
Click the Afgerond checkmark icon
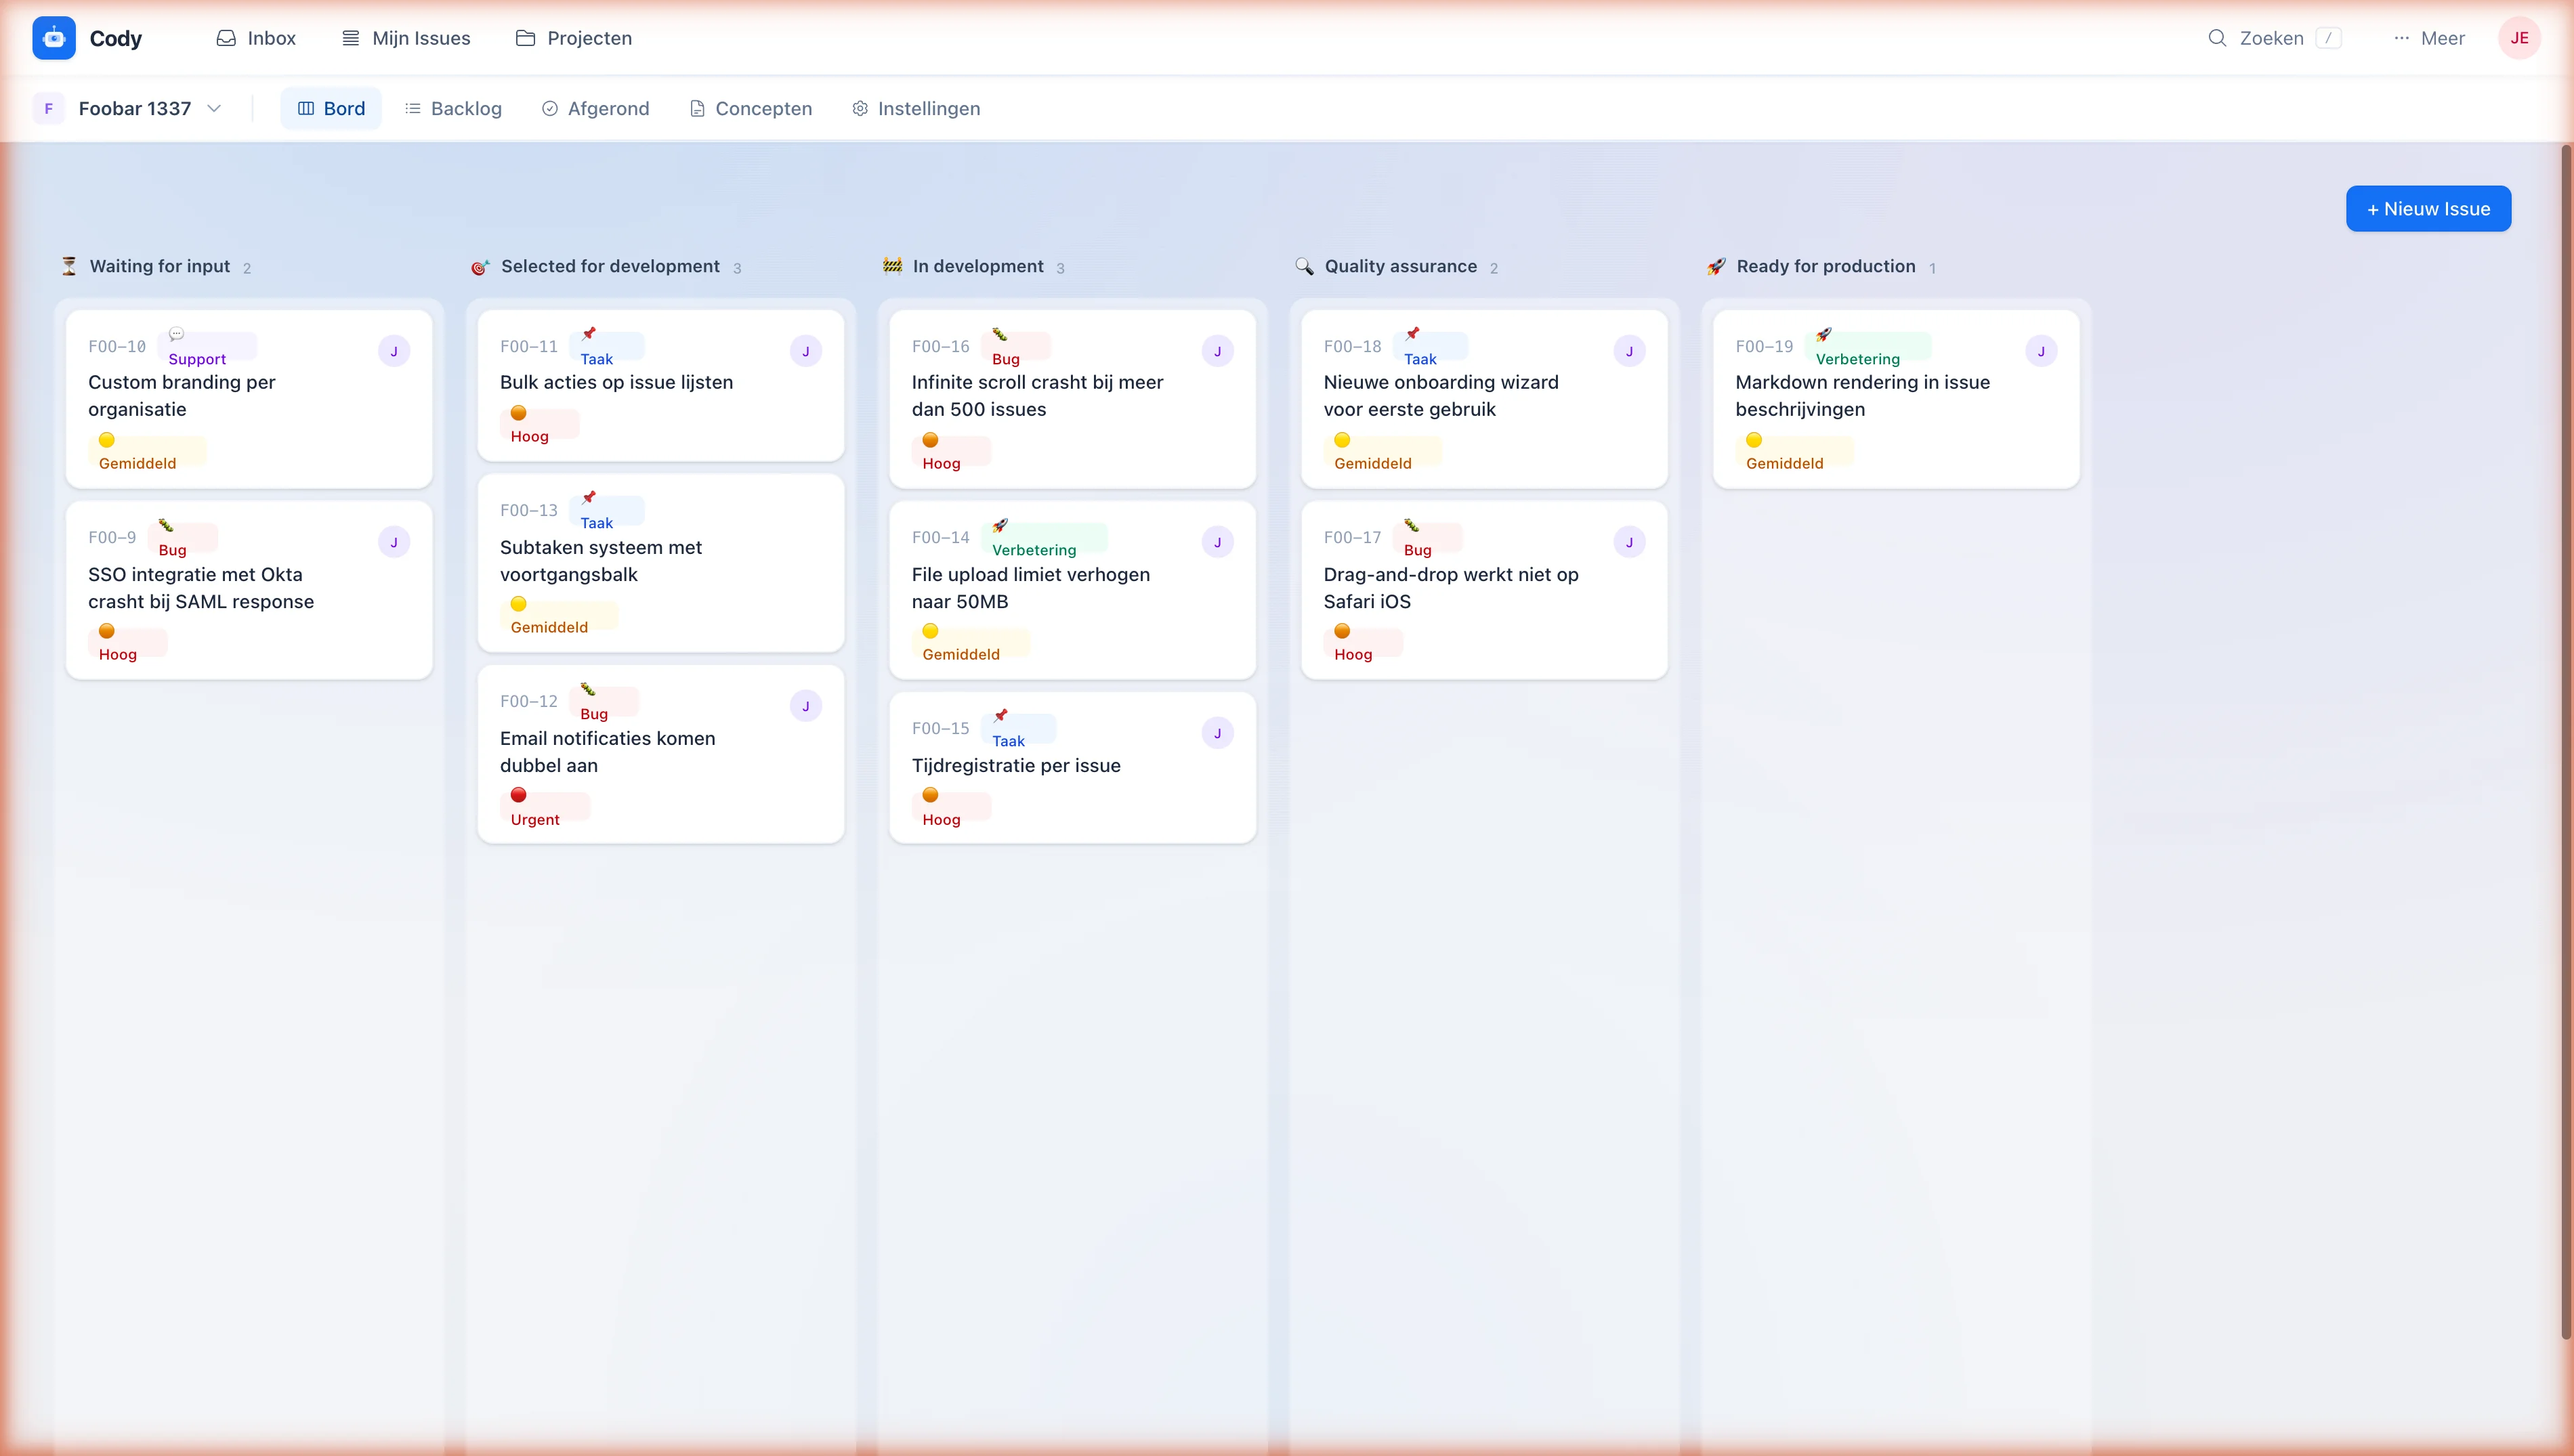[x=549, y=108]
